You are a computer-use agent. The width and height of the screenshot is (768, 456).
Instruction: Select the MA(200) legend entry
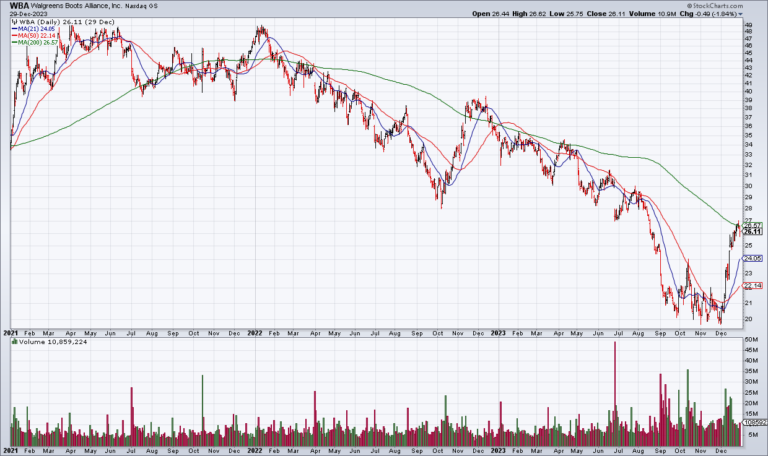[37, 46]
